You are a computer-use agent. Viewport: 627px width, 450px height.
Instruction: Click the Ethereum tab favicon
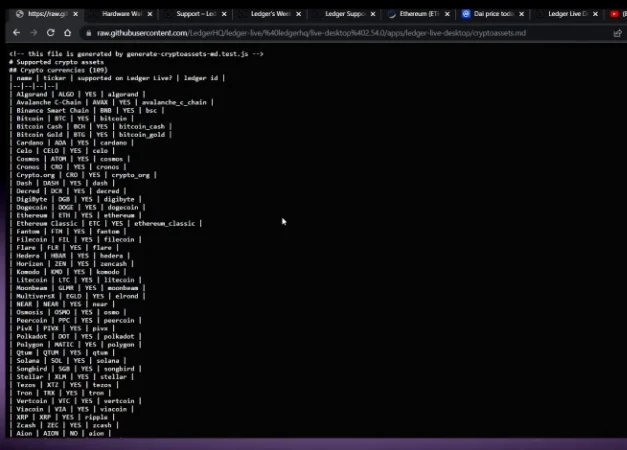pos(392,14)
